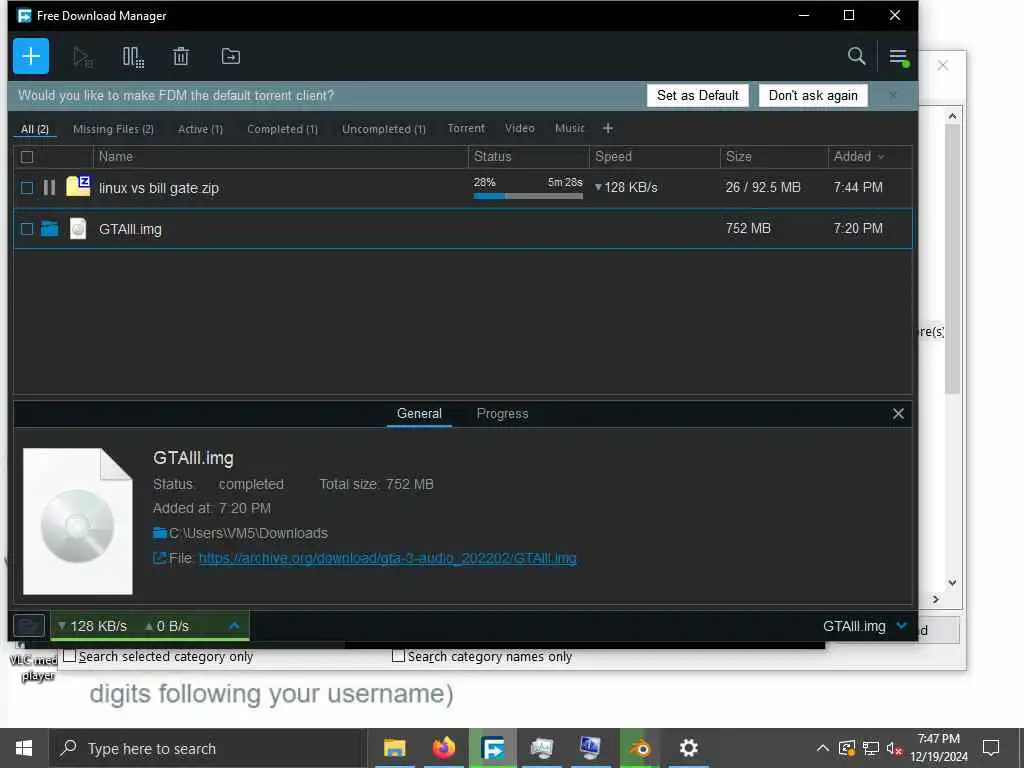Screen dimensions: 1024x768
Task: Switch to Music tag filter
Action: click(x=569, y=128)
